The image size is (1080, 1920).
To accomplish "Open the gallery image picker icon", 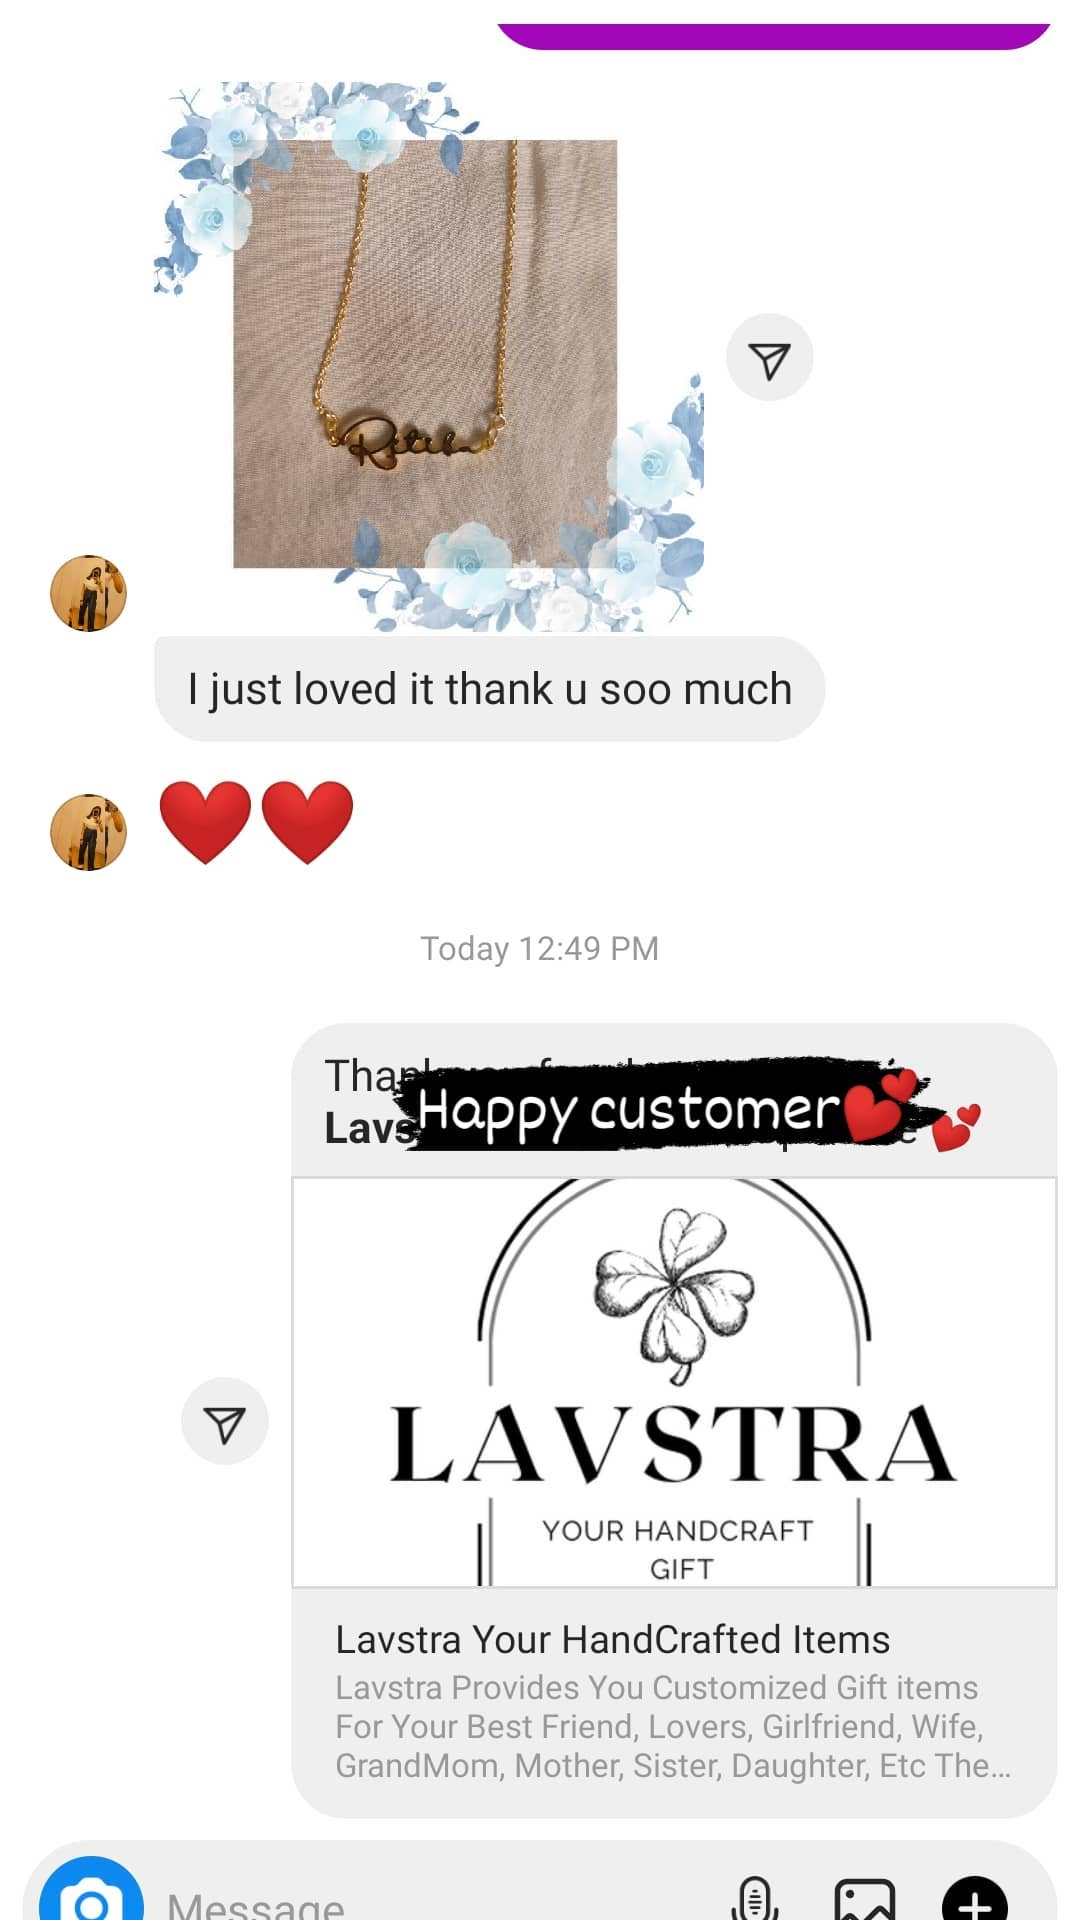I will 865,1898.
